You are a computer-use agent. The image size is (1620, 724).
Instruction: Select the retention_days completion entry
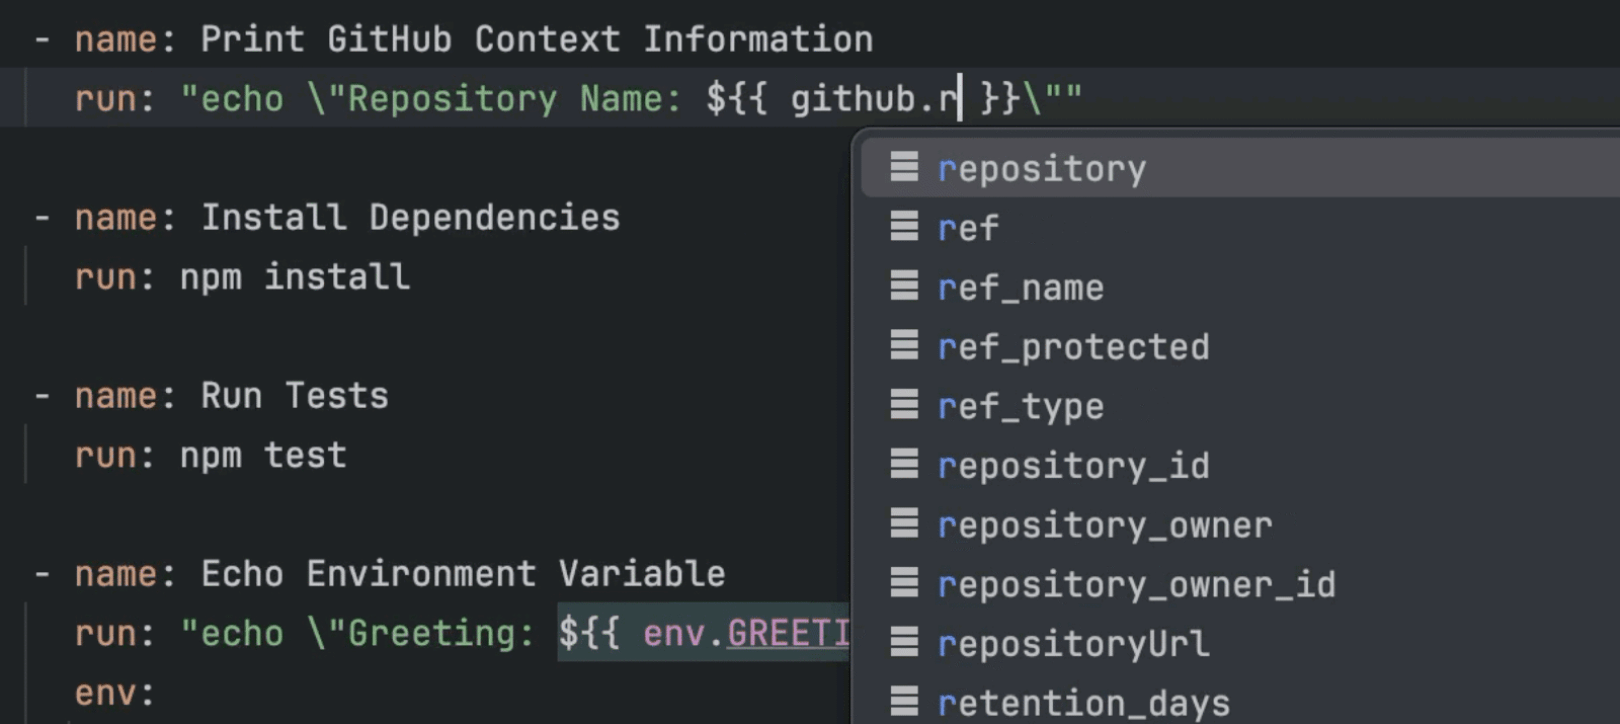(1084, 703)
